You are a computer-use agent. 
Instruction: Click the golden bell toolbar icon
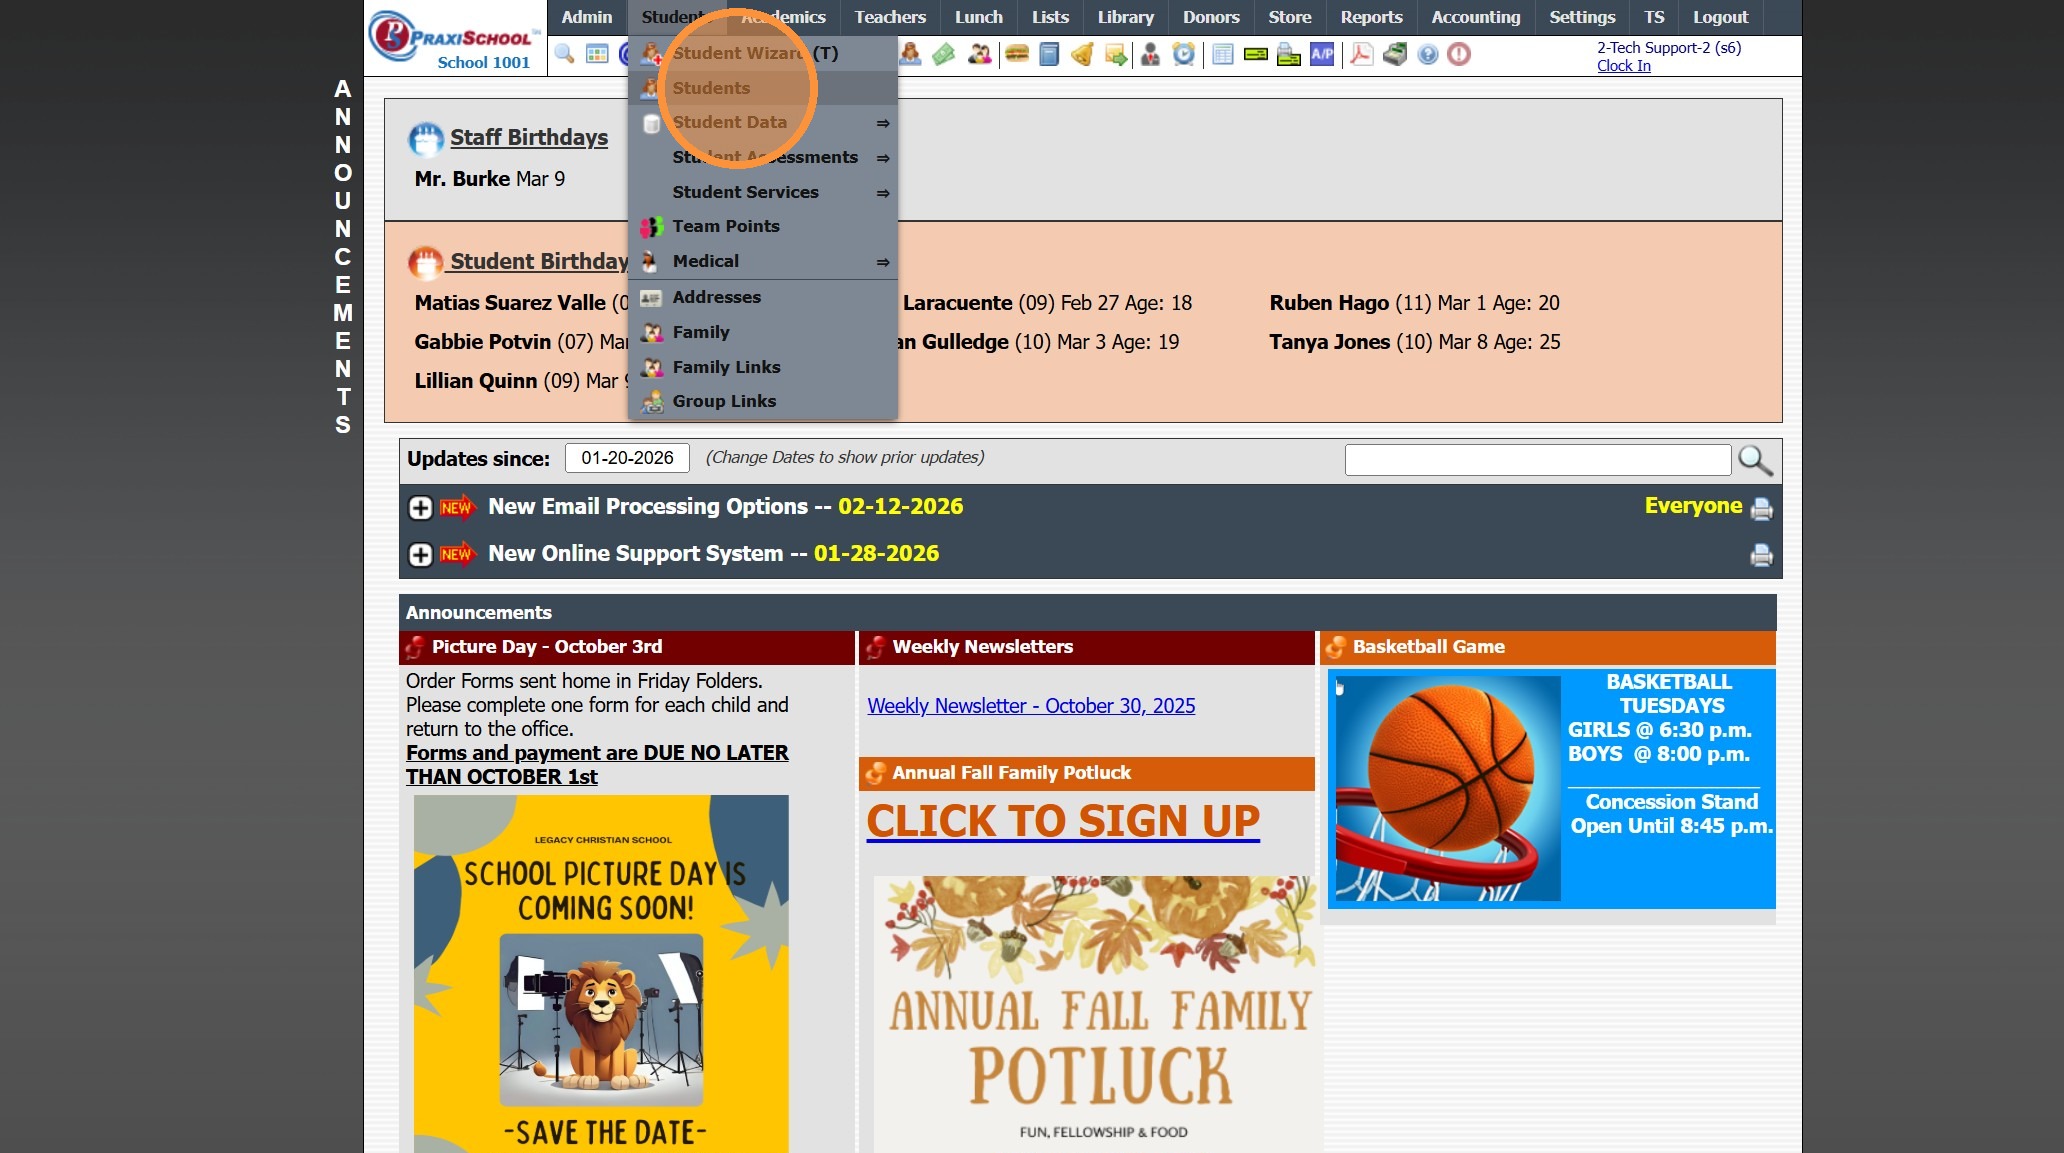1082,54
